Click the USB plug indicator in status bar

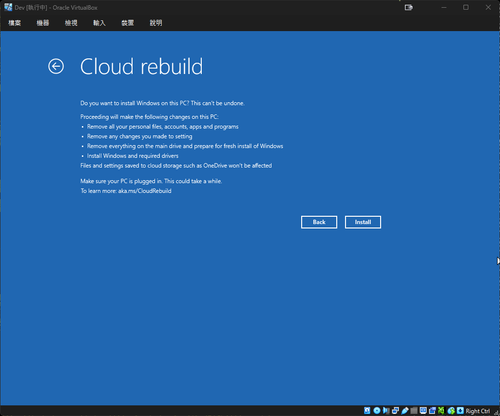pyautogui.click(x=405, y=411)
